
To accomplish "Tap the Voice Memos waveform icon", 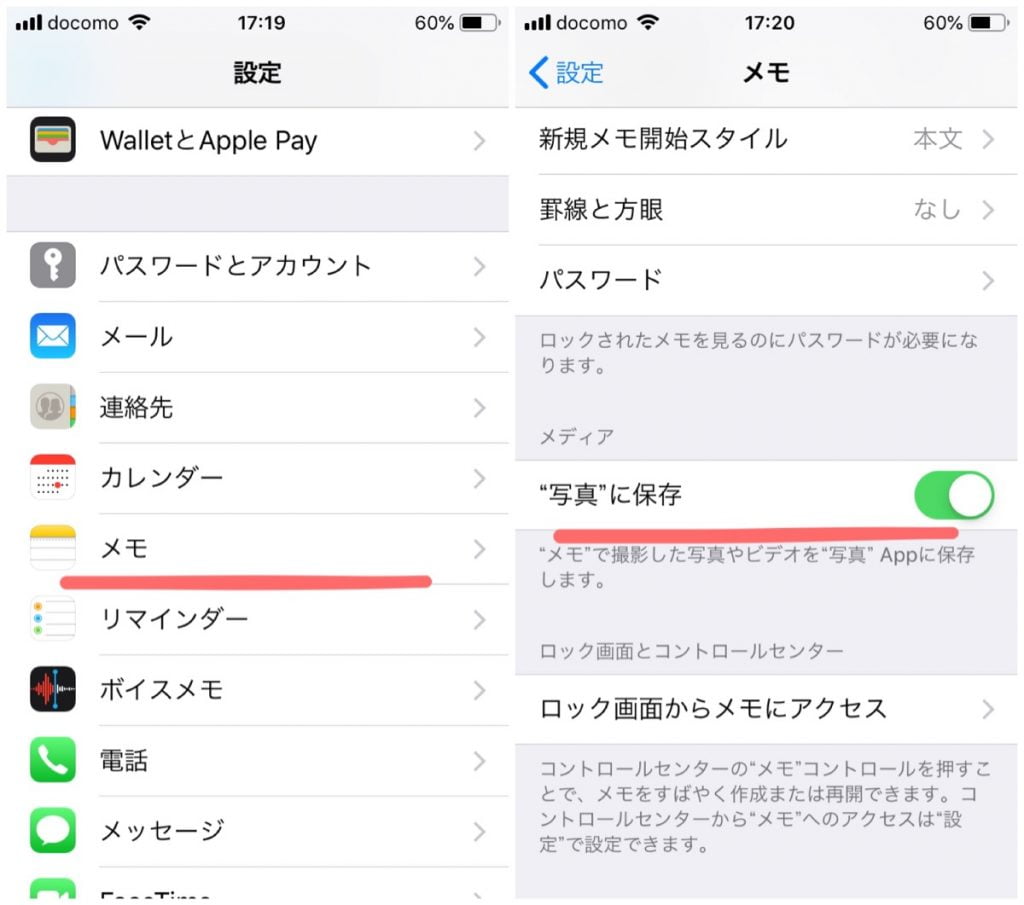I will (x=52, y=689).
